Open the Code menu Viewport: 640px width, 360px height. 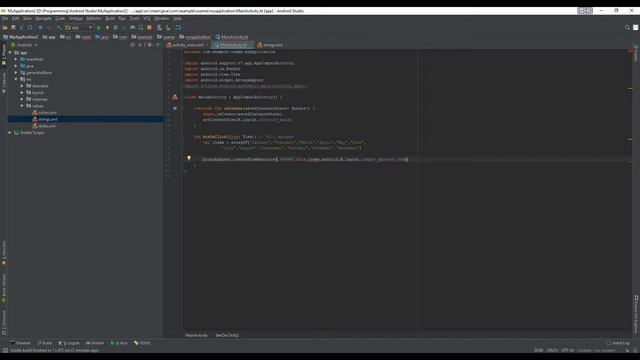[60, 18]
